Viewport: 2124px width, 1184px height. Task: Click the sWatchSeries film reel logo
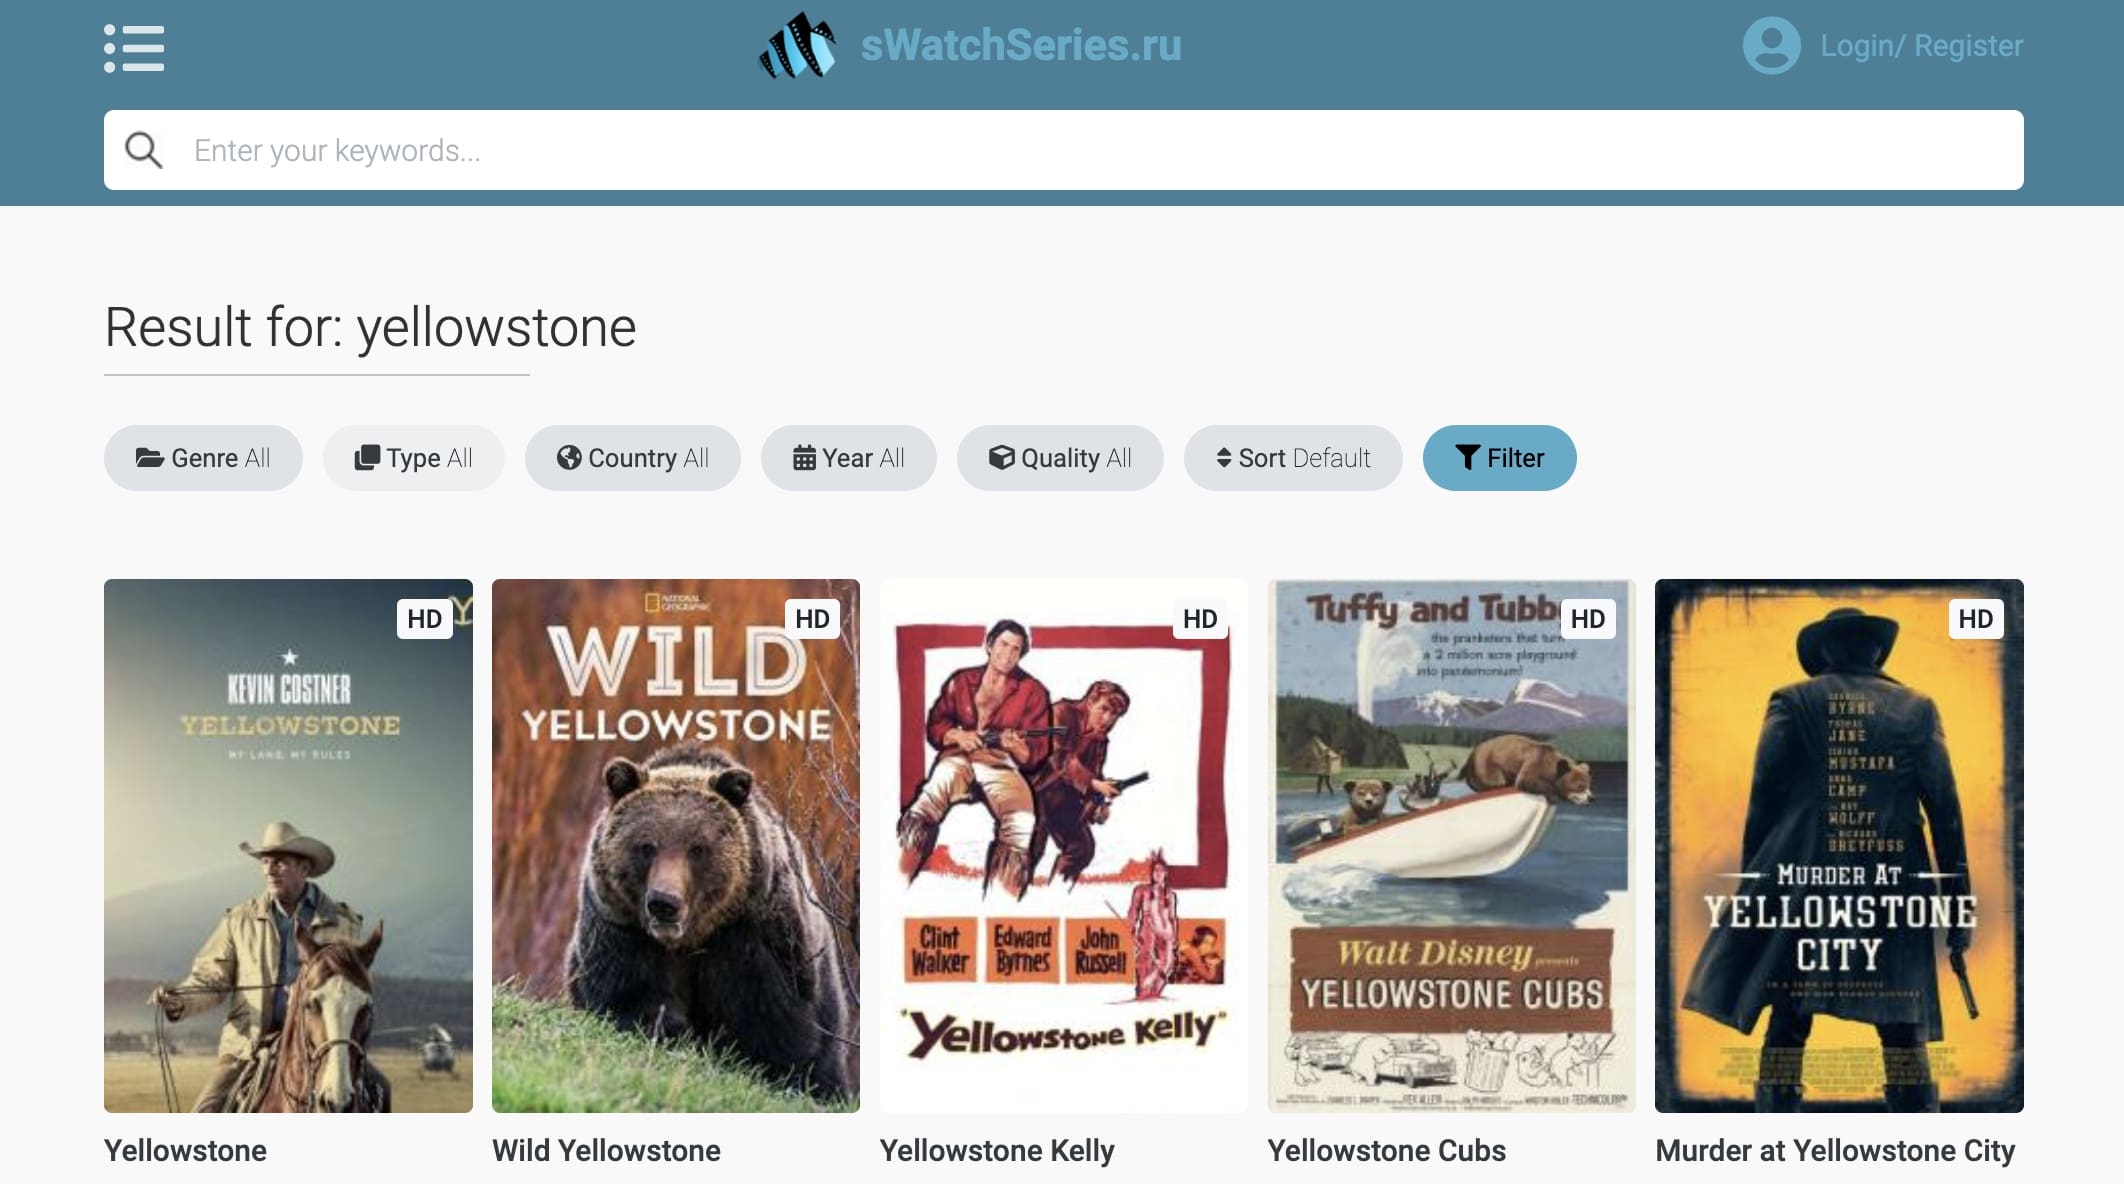pos(797,46)
